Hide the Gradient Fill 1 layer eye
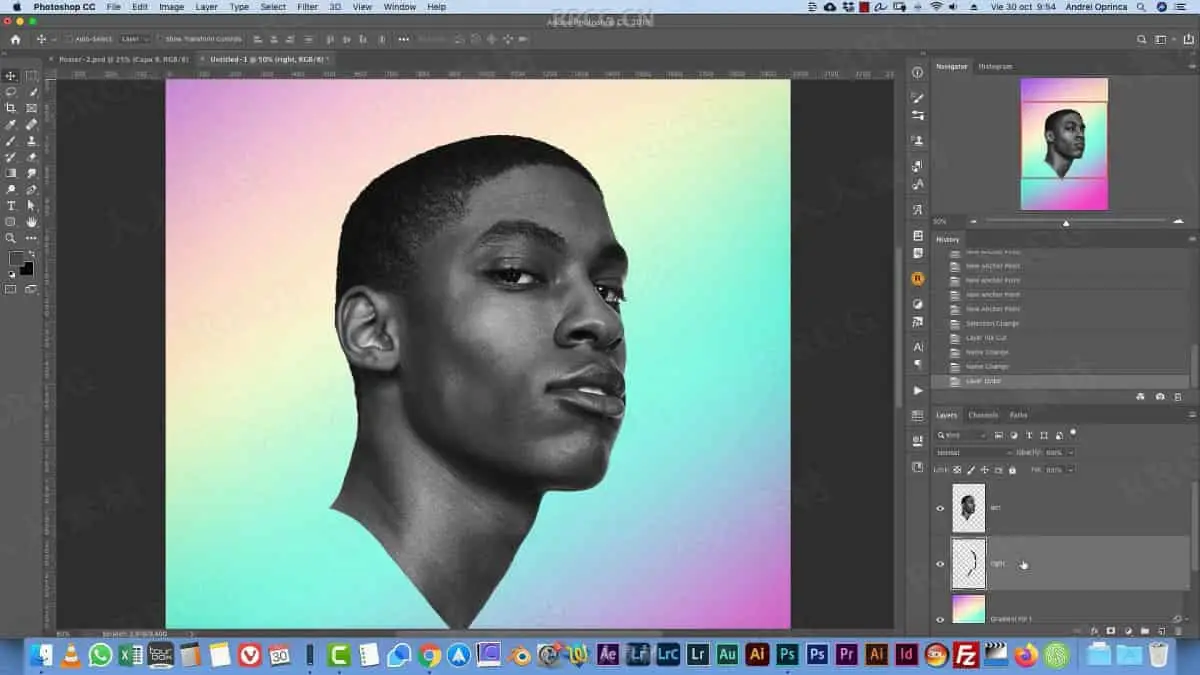Viewport: 1200px width, 675px height. coord(940,619)
